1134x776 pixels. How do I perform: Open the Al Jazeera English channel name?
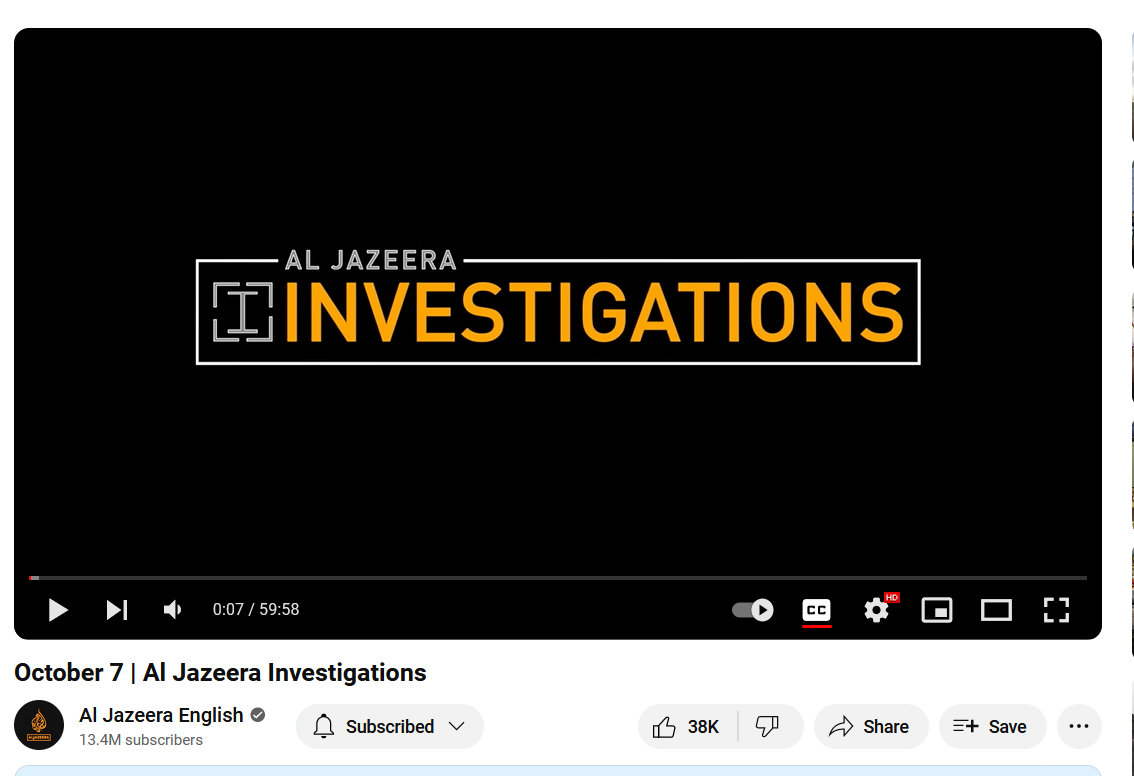[x=161, y=715]
